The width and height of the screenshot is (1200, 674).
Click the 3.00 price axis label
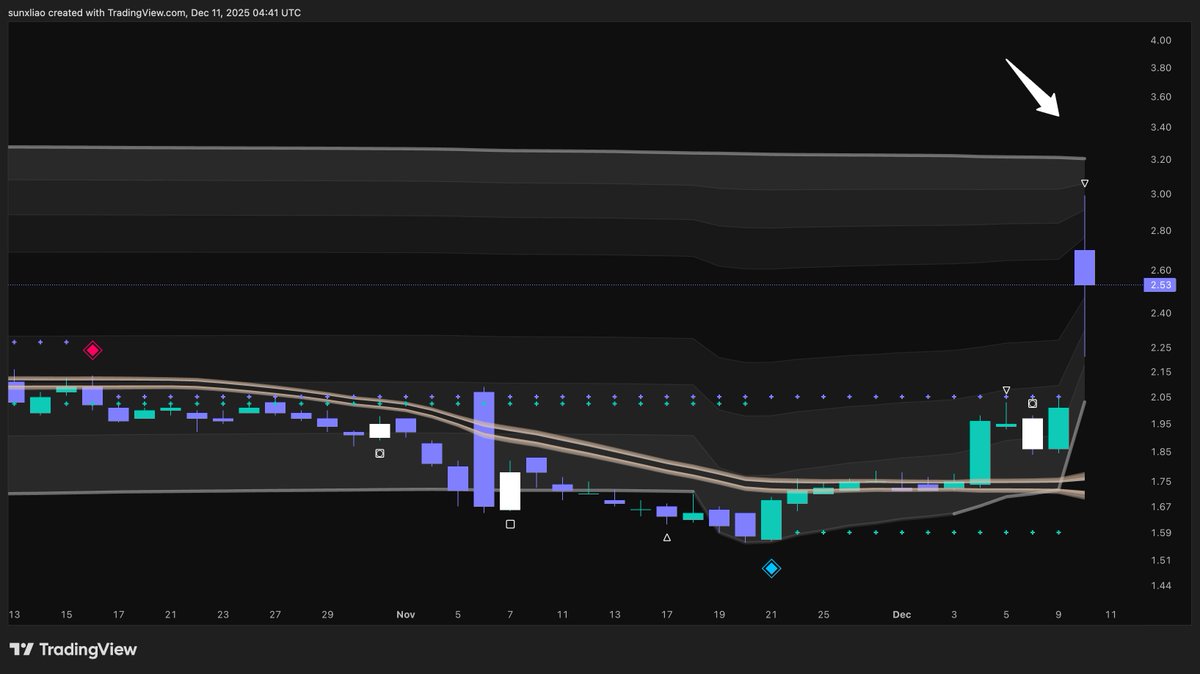point(1160,194)
